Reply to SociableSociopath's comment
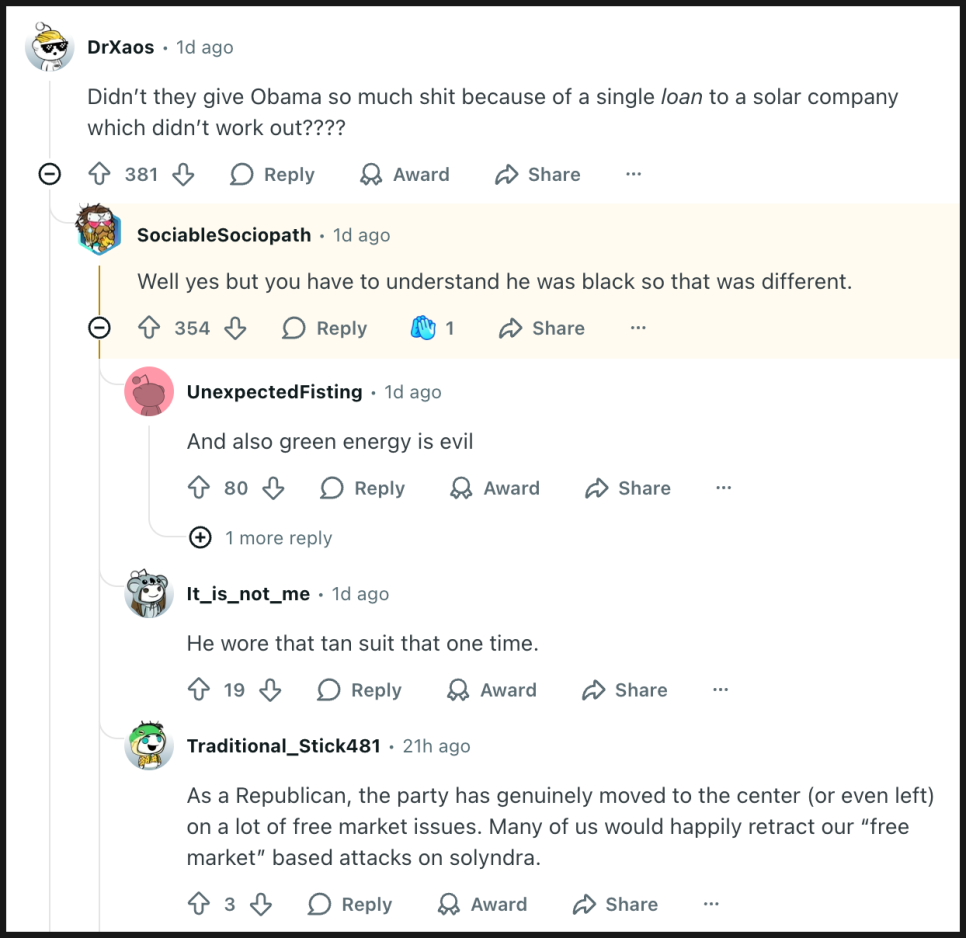 point(325,328)
